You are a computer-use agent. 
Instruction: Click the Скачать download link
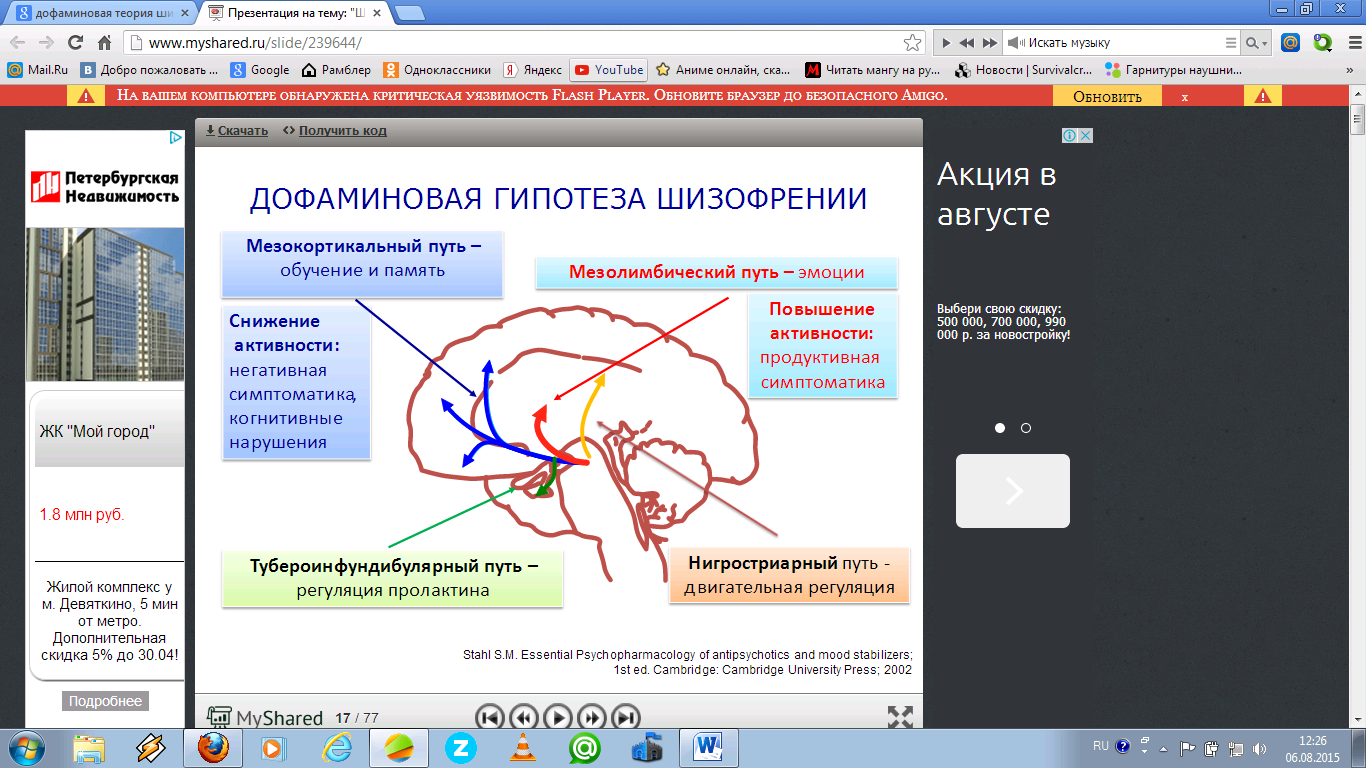coord(237,131)
